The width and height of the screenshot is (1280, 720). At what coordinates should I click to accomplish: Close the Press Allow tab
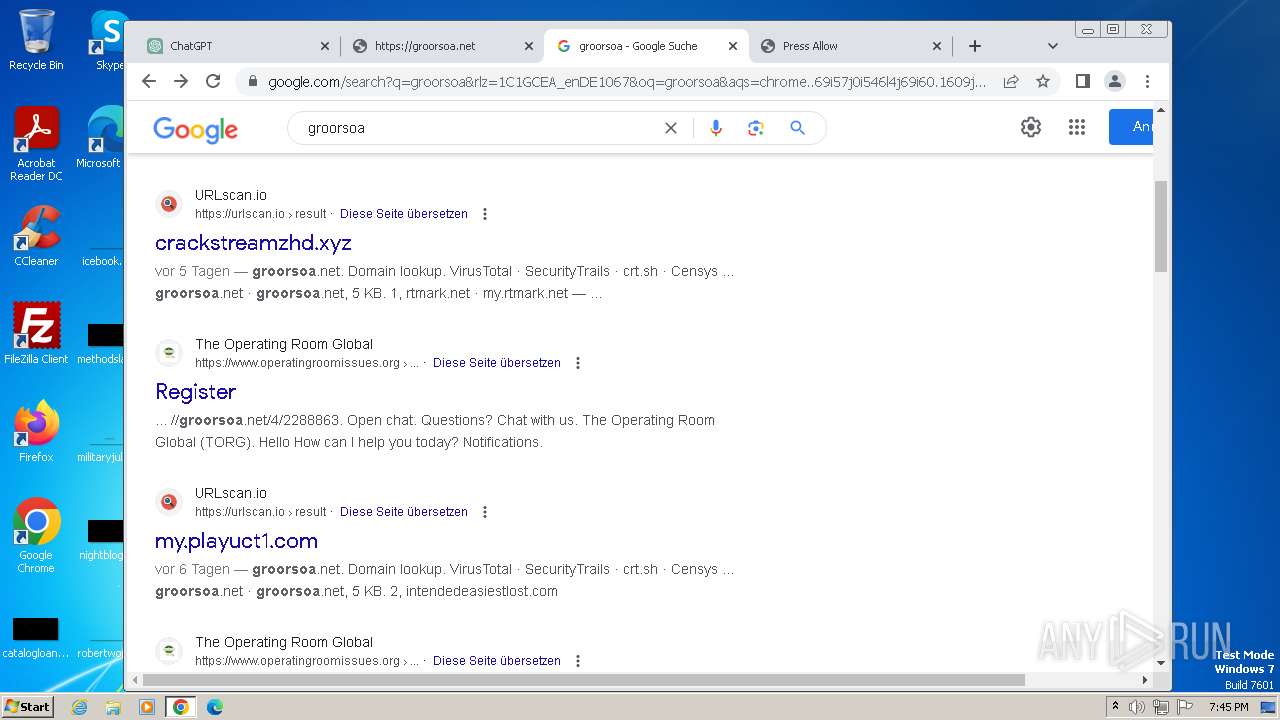937,46
